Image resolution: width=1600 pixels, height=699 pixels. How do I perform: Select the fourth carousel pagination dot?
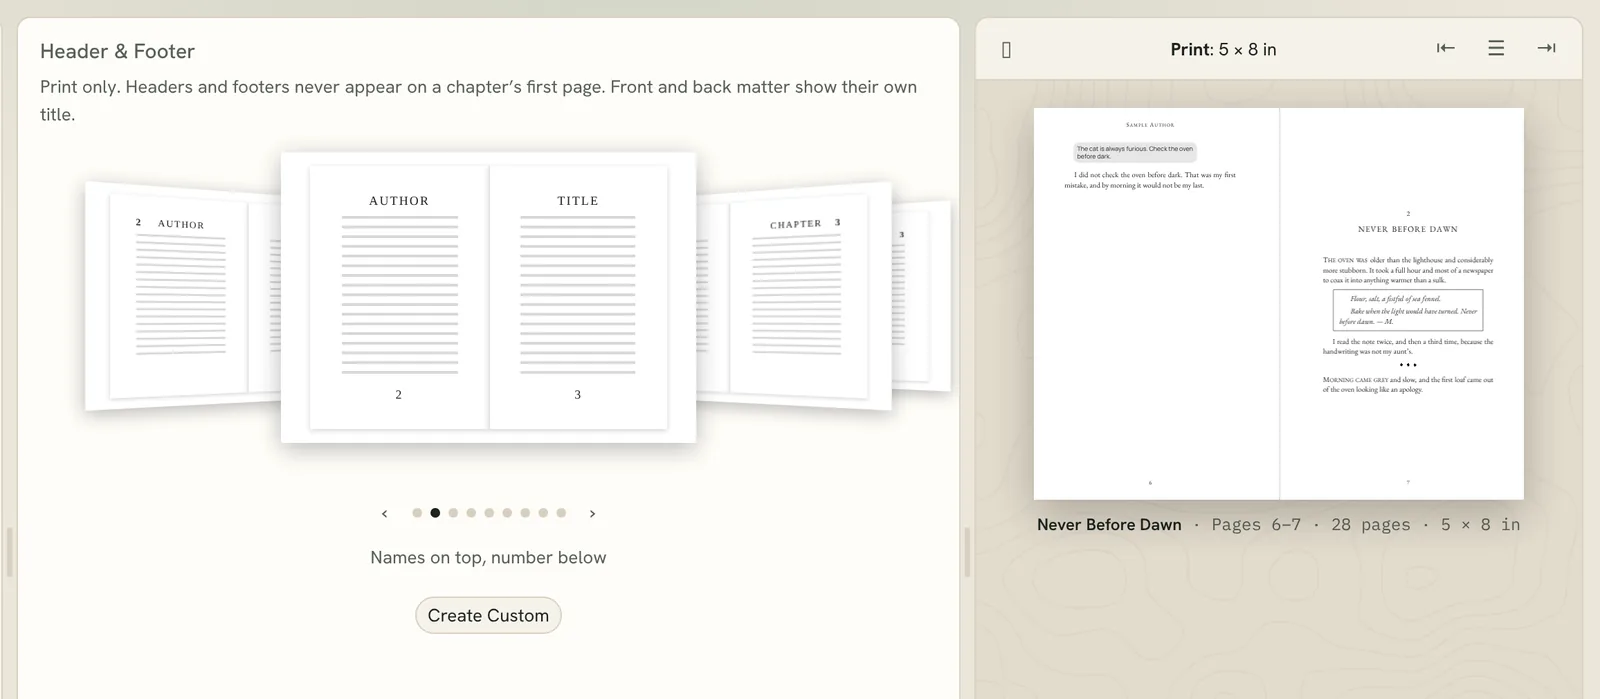point(471,513)
